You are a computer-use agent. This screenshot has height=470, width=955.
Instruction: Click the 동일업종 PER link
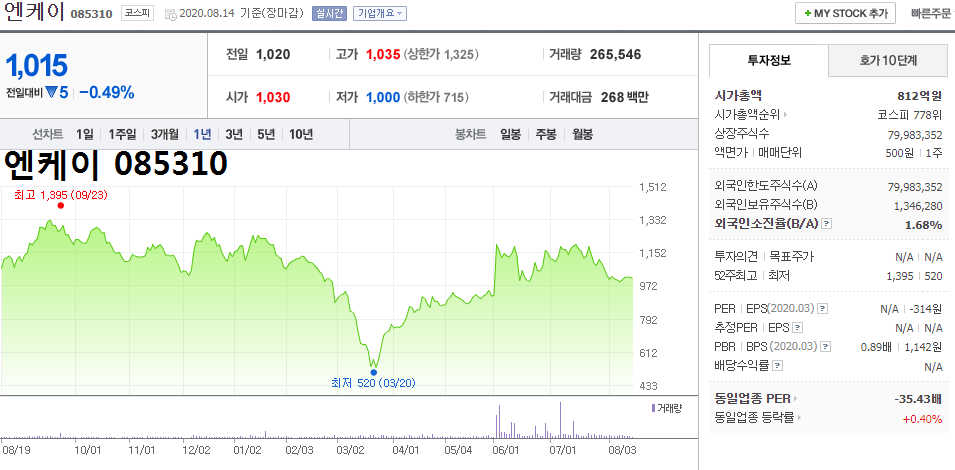coord(752,399)
